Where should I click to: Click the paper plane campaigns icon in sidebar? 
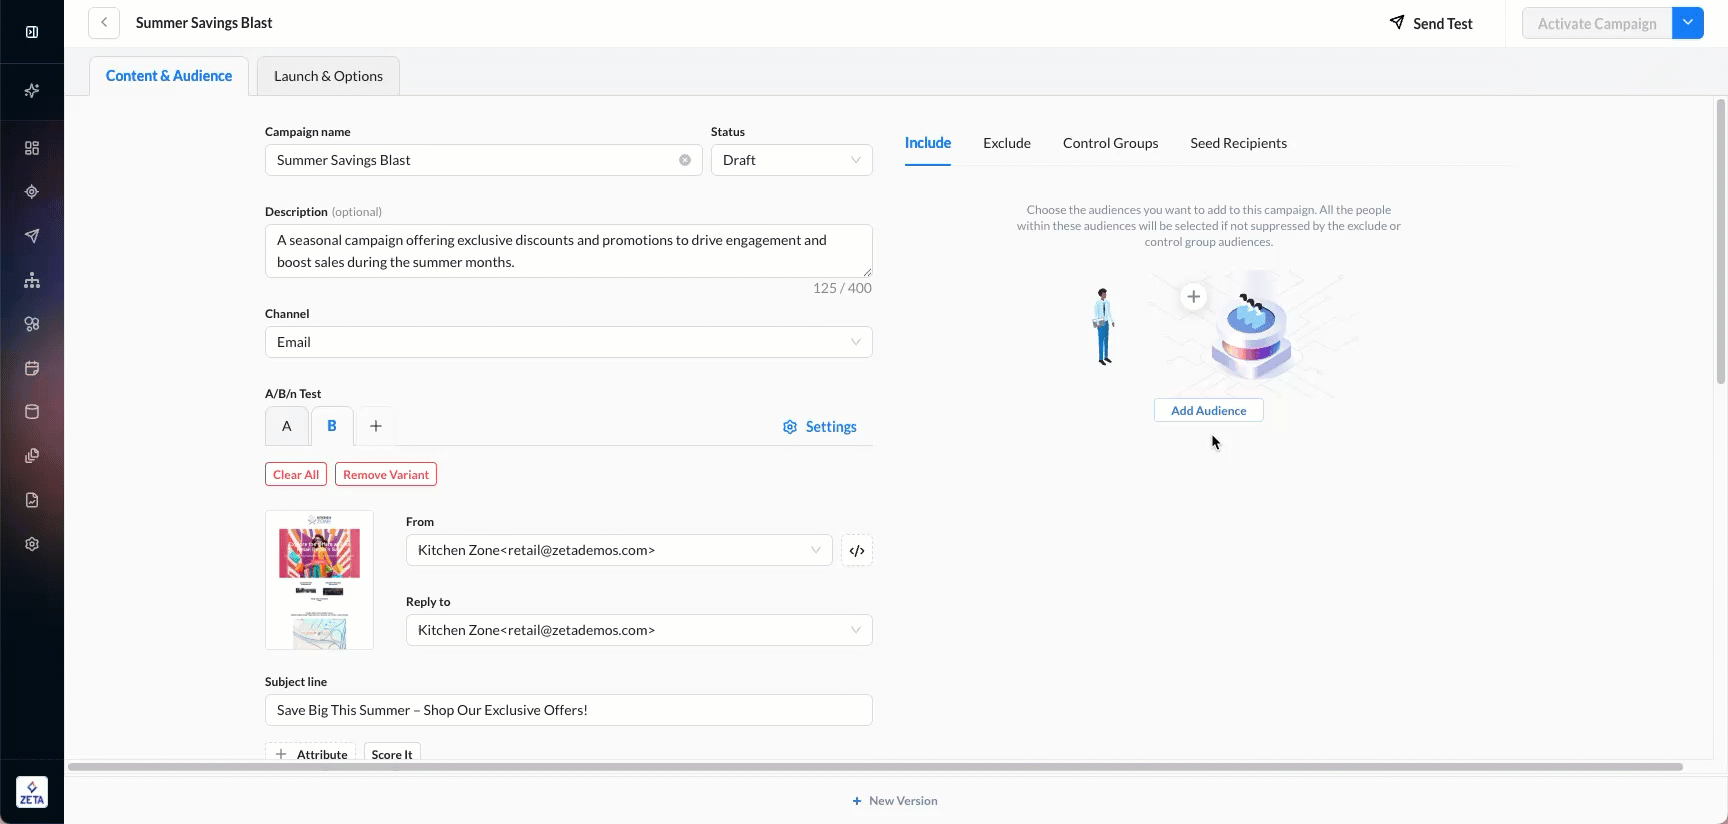(x=32, y=236)
